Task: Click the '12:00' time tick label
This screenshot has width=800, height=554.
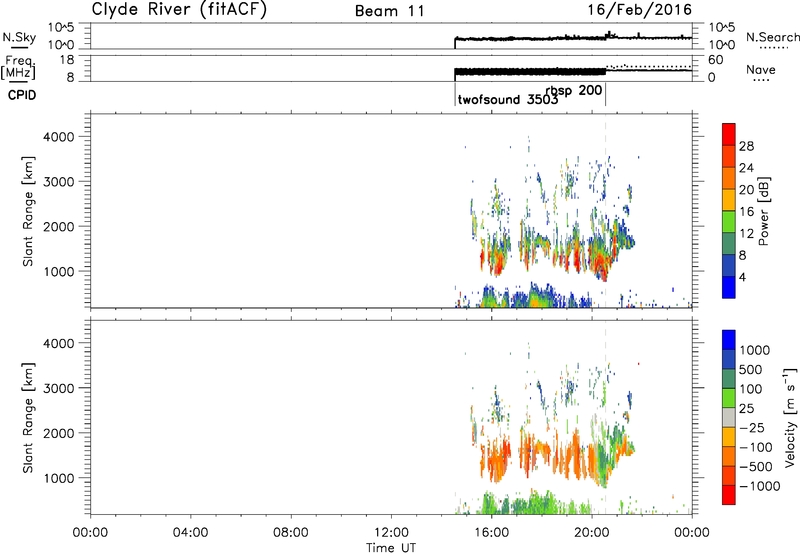Action: point(391,533)
